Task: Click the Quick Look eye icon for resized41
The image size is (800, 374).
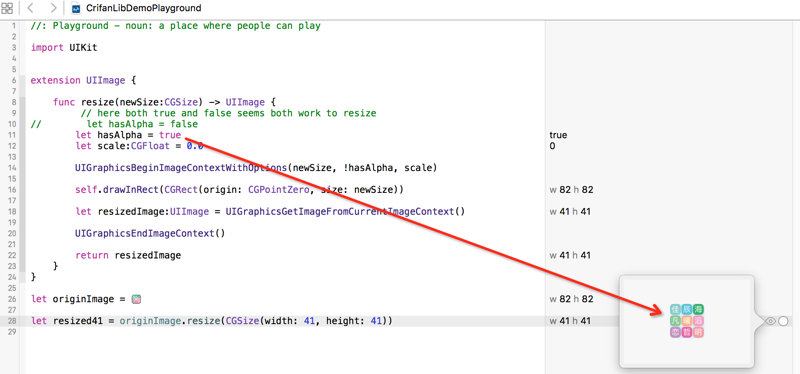Action: point(770,321)
